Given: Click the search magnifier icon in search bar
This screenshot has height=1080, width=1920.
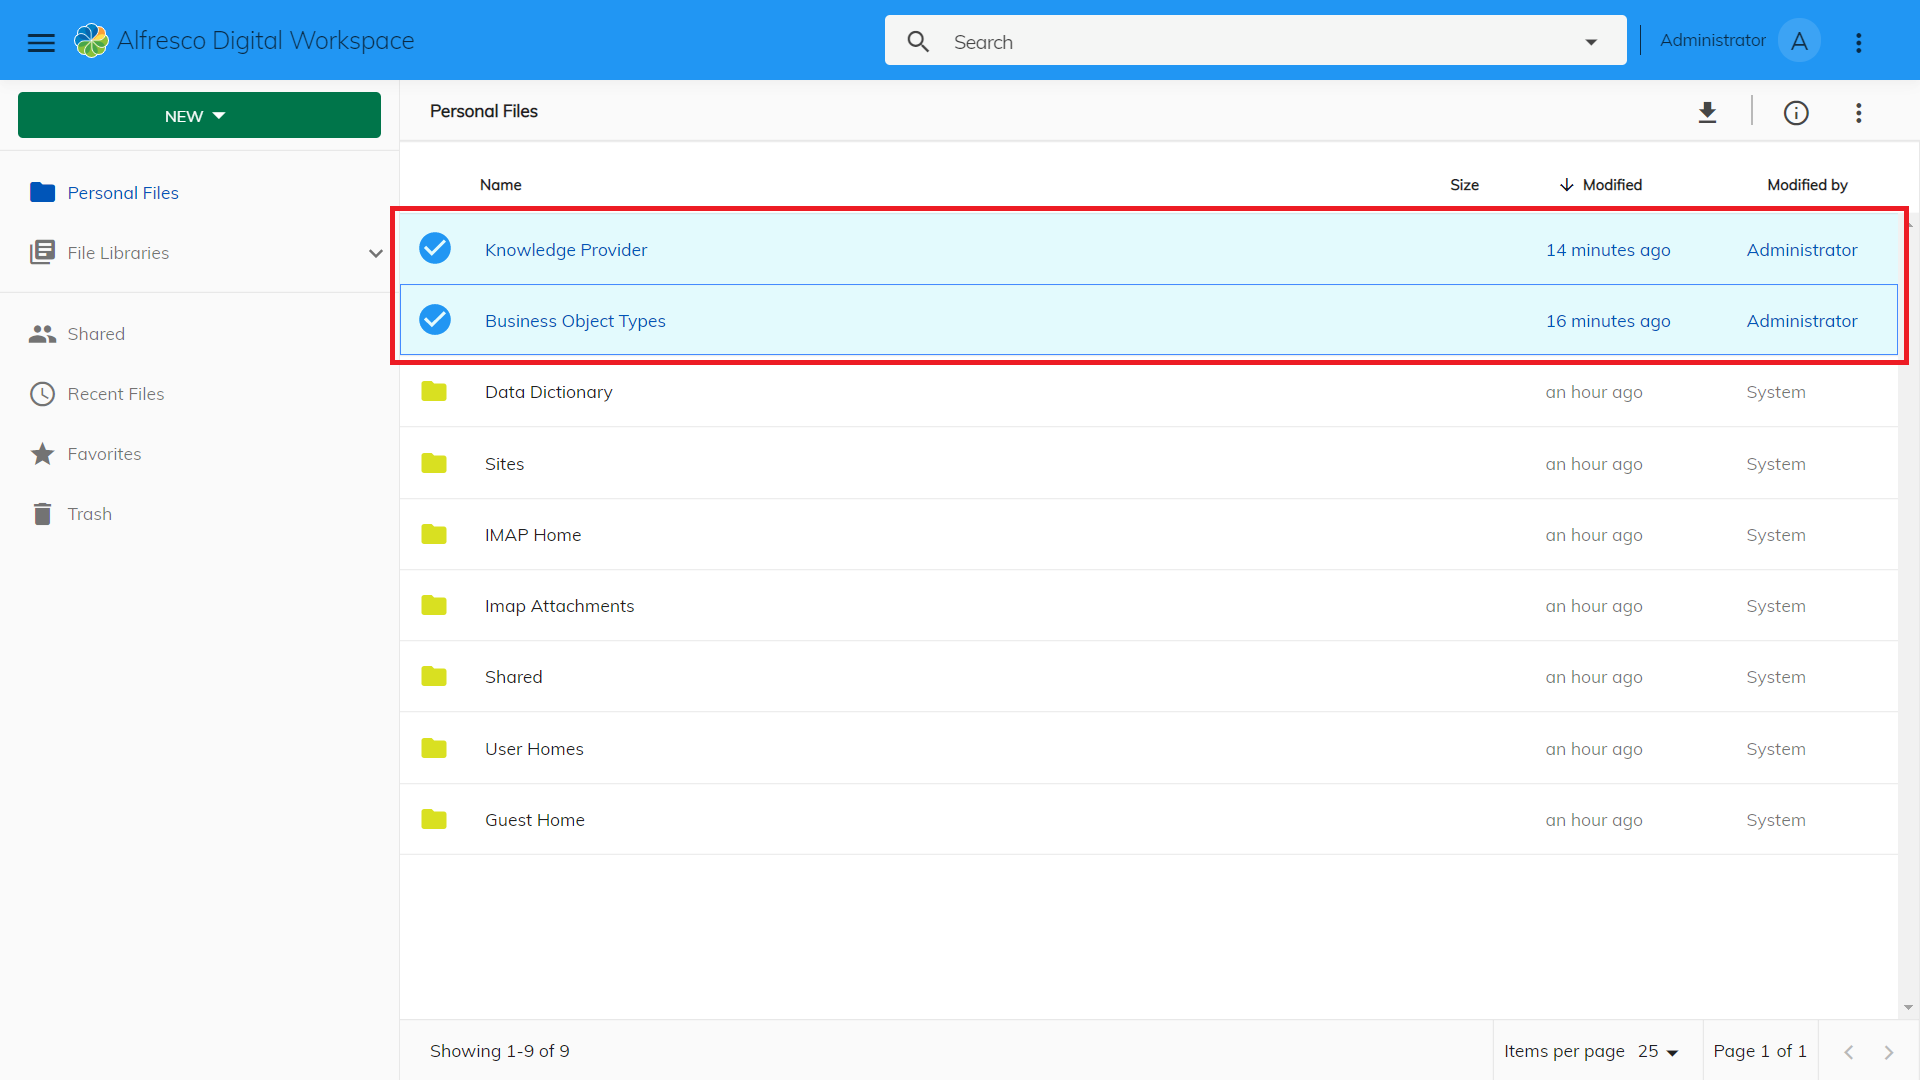Looking at the screenshot, I should coord(919,41).
